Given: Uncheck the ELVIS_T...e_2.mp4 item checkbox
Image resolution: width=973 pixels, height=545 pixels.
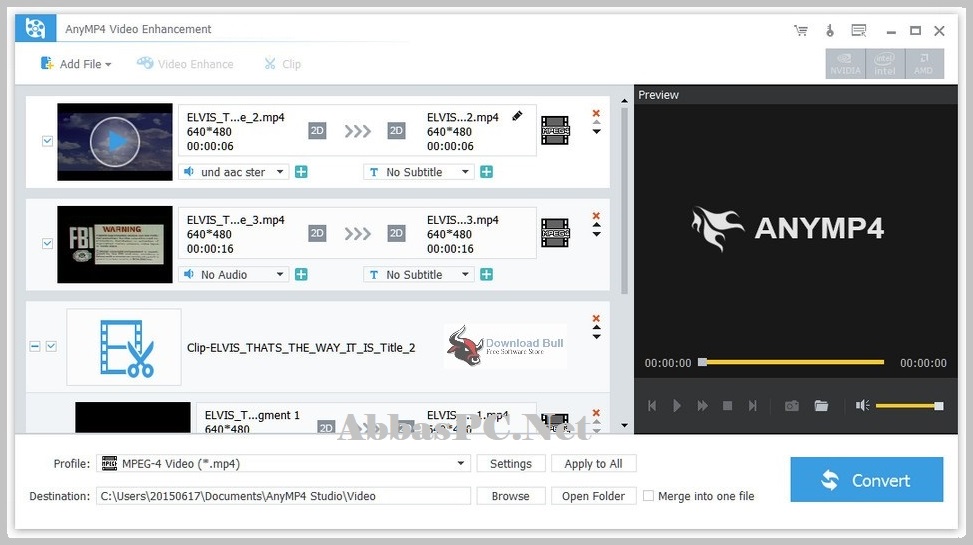Looking at the screenshot, I should pos(47,141).
